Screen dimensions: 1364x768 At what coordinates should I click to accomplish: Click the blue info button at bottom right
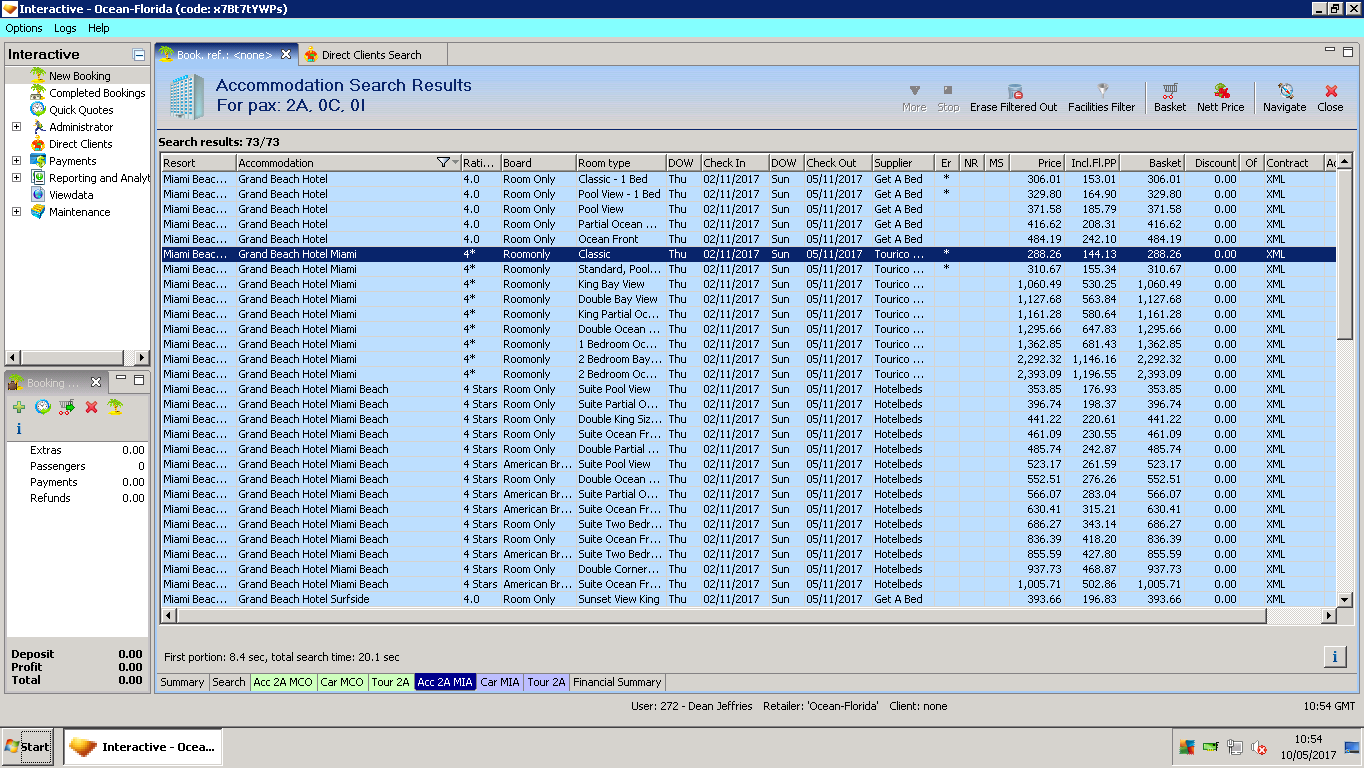1334,657
